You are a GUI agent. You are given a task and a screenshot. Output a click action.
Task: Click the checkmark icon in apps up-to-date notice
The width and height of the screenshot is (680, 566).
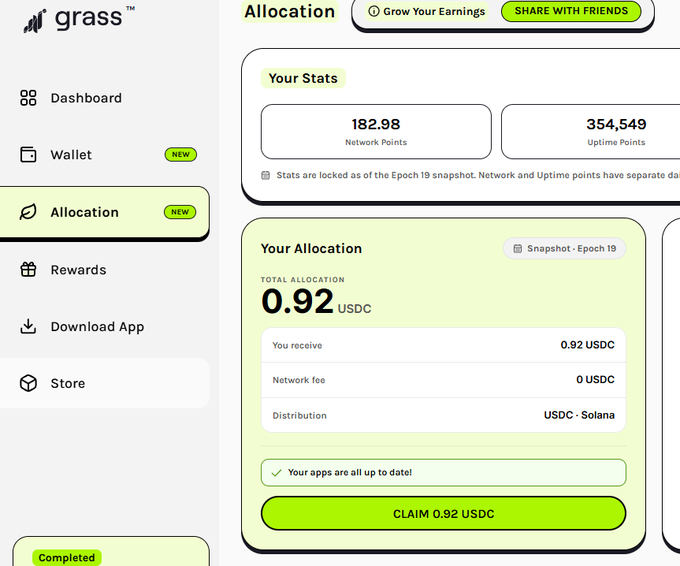coord(276,473)
